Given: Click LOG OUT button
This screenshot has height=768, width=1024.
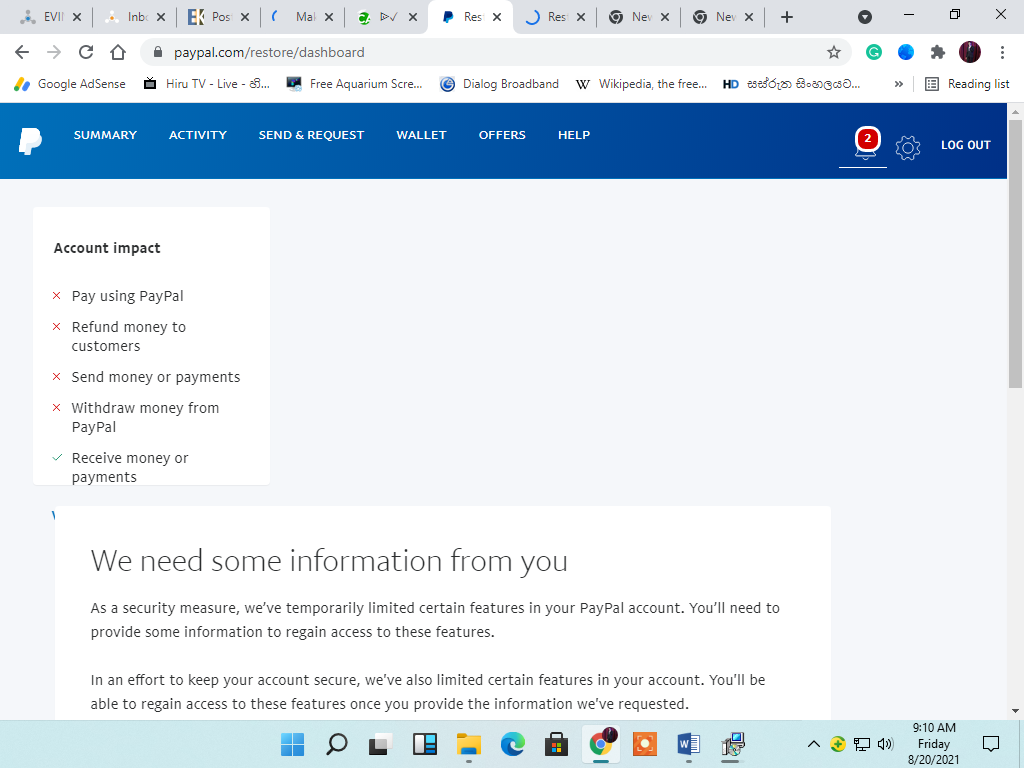Looking at the screenshot, I should [x=966, y=145].
